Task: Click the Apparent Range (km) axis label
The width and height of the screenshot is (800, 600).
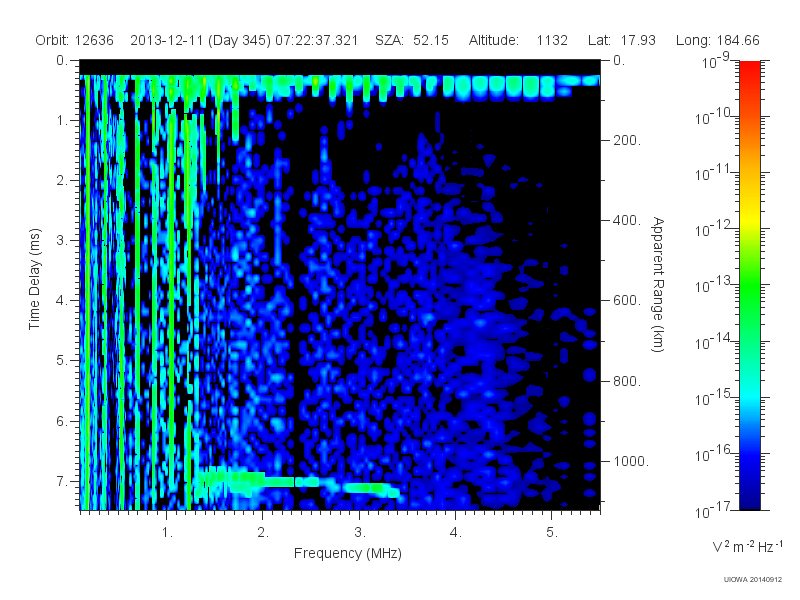Action: 658,285
